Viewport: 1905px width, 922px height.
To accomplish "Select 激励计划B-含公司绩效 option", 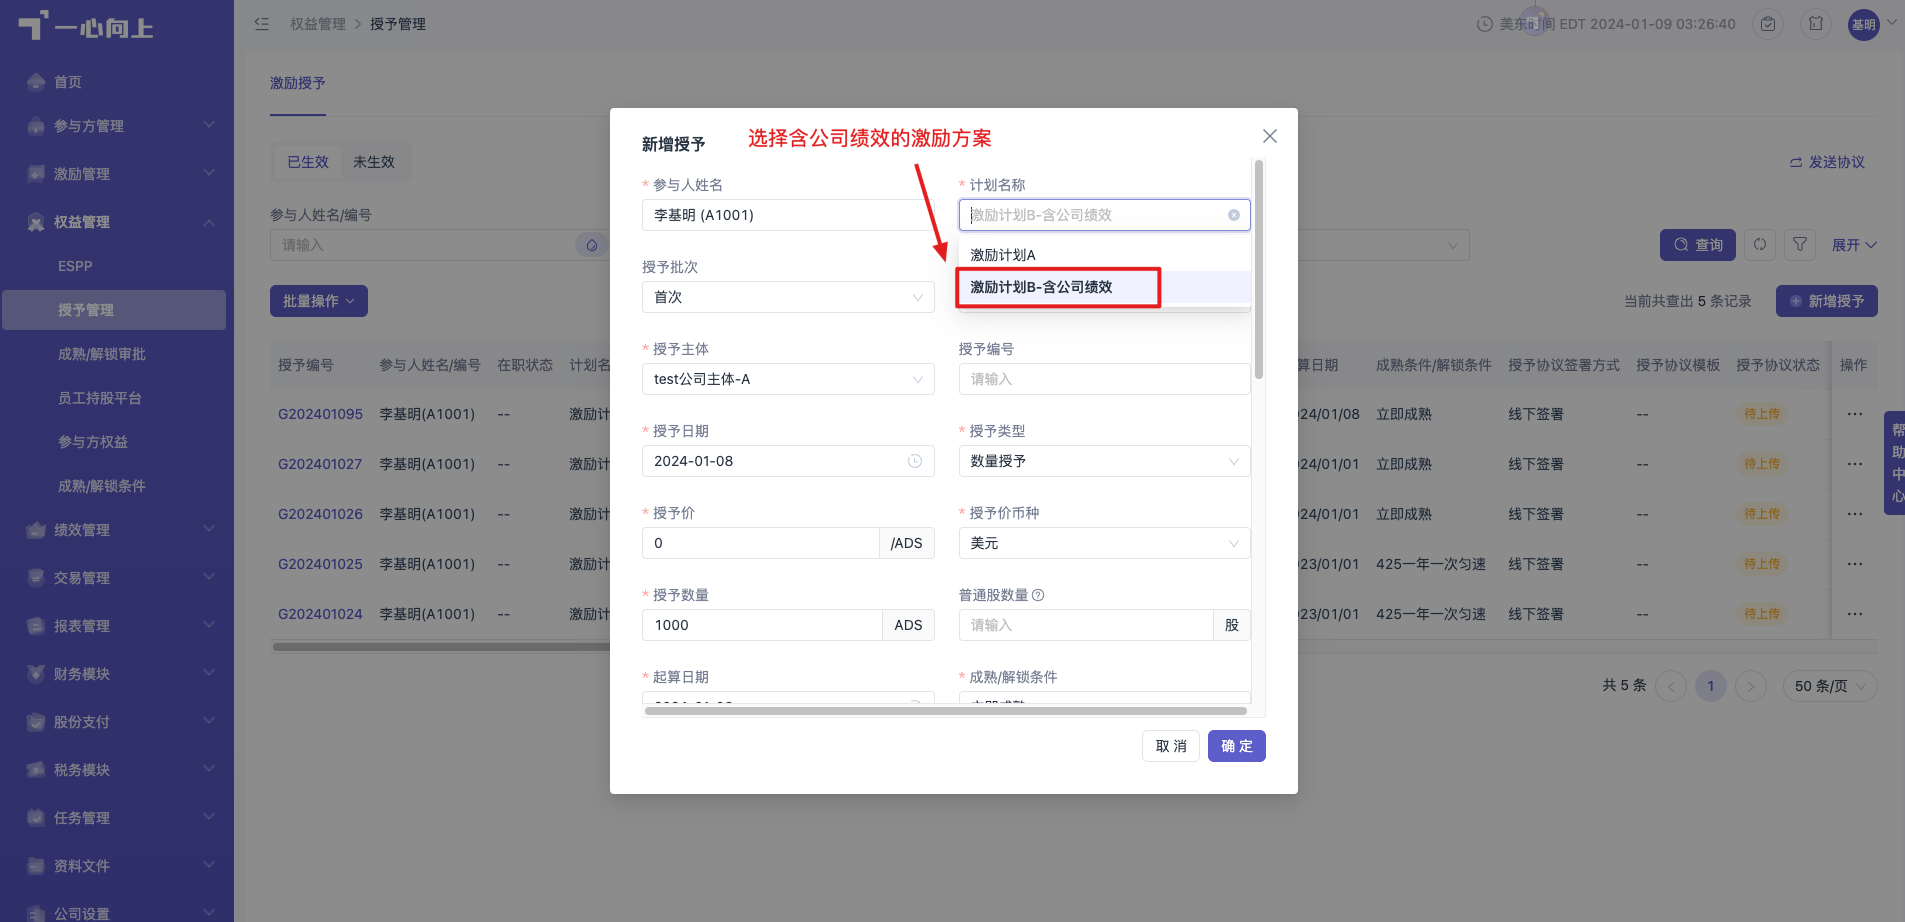I will [1104, 287].
